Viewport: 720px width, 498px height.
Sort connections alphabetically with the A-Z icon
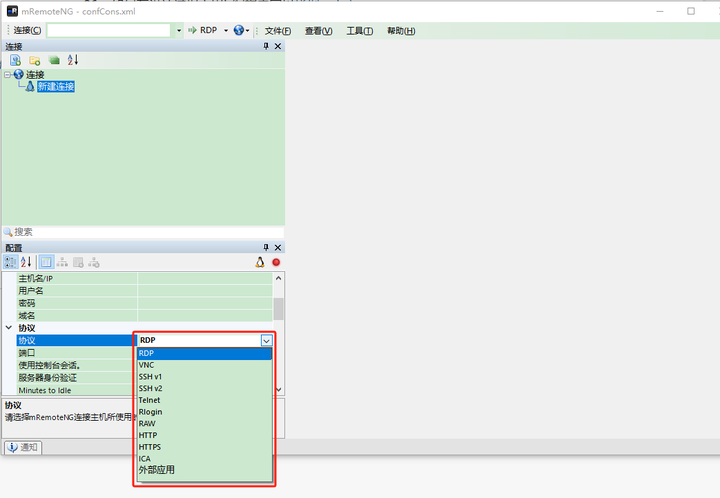(73, 60)
